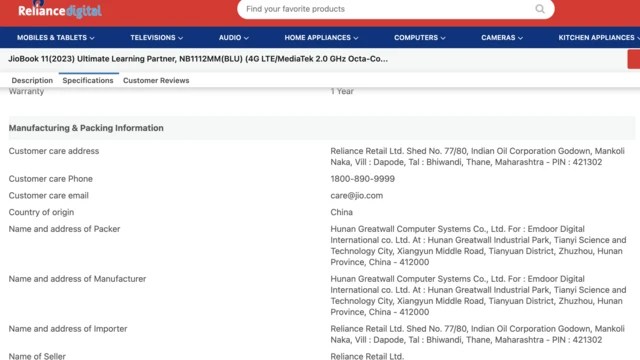This screenshot has width=640, height=360.
Task: Open the Audio menu
Action: pyautogui.click(x=233, y=38)
